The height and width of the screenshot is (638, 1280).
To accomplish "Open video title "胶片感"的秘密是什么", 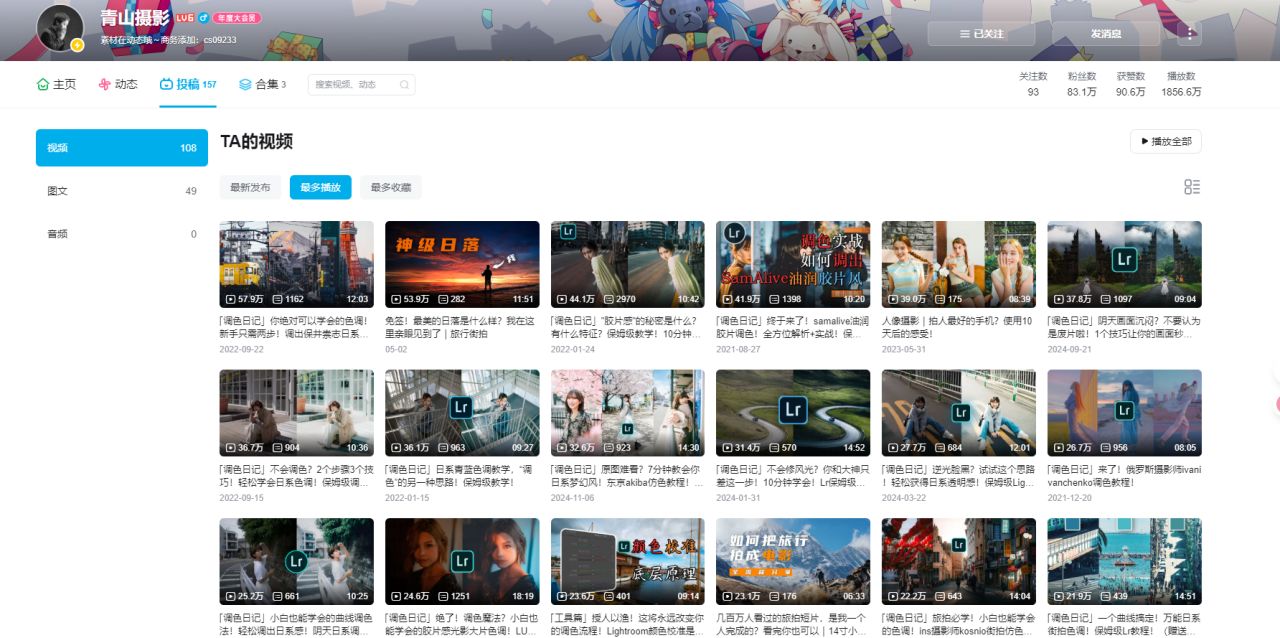I will coord(627,327).
